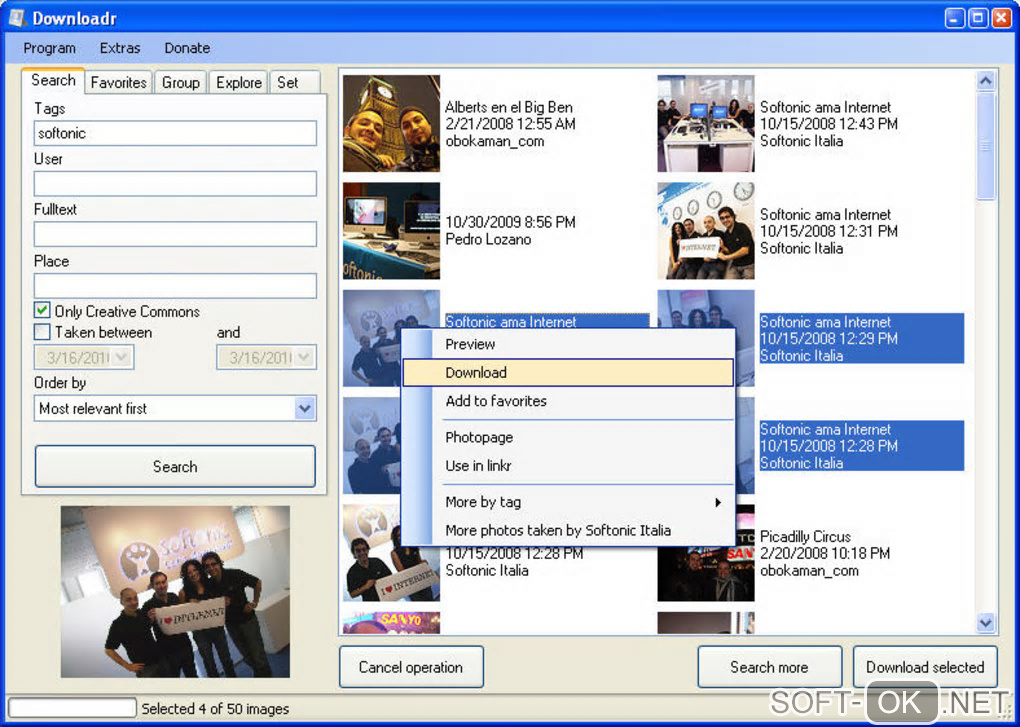The image size is (1020, 727).
Task: Maximize the Downloadr window
Action: [978, 18]
